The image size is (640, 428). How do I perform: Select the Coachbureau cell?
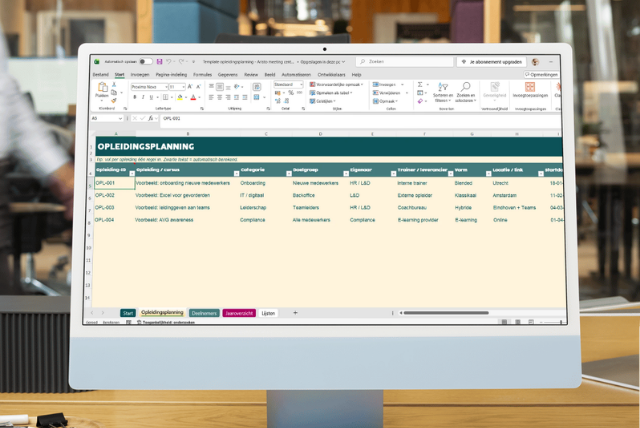click(424, 208)
